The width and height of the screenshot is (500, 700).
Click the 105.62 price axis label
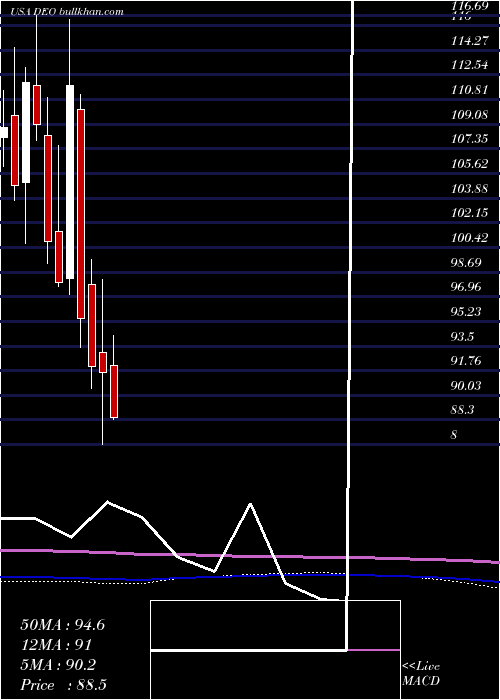tap(469, 164)
